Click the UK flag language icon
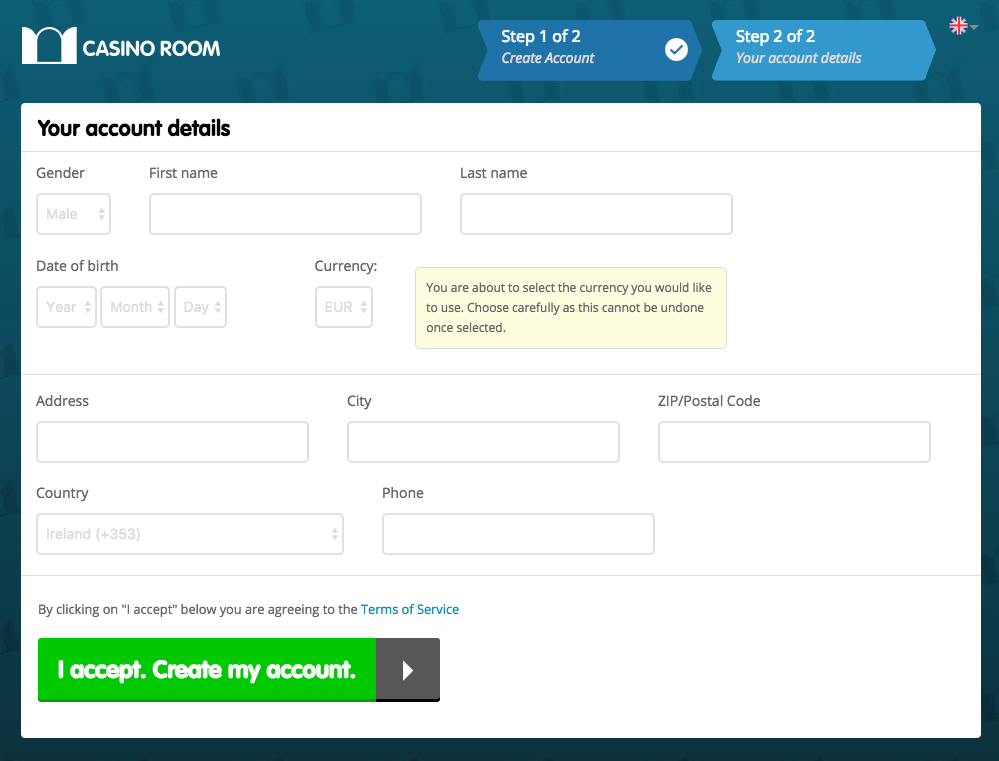The height and width of the screenshot is (761, 999). pyautogui.click(x=959, y=26)
